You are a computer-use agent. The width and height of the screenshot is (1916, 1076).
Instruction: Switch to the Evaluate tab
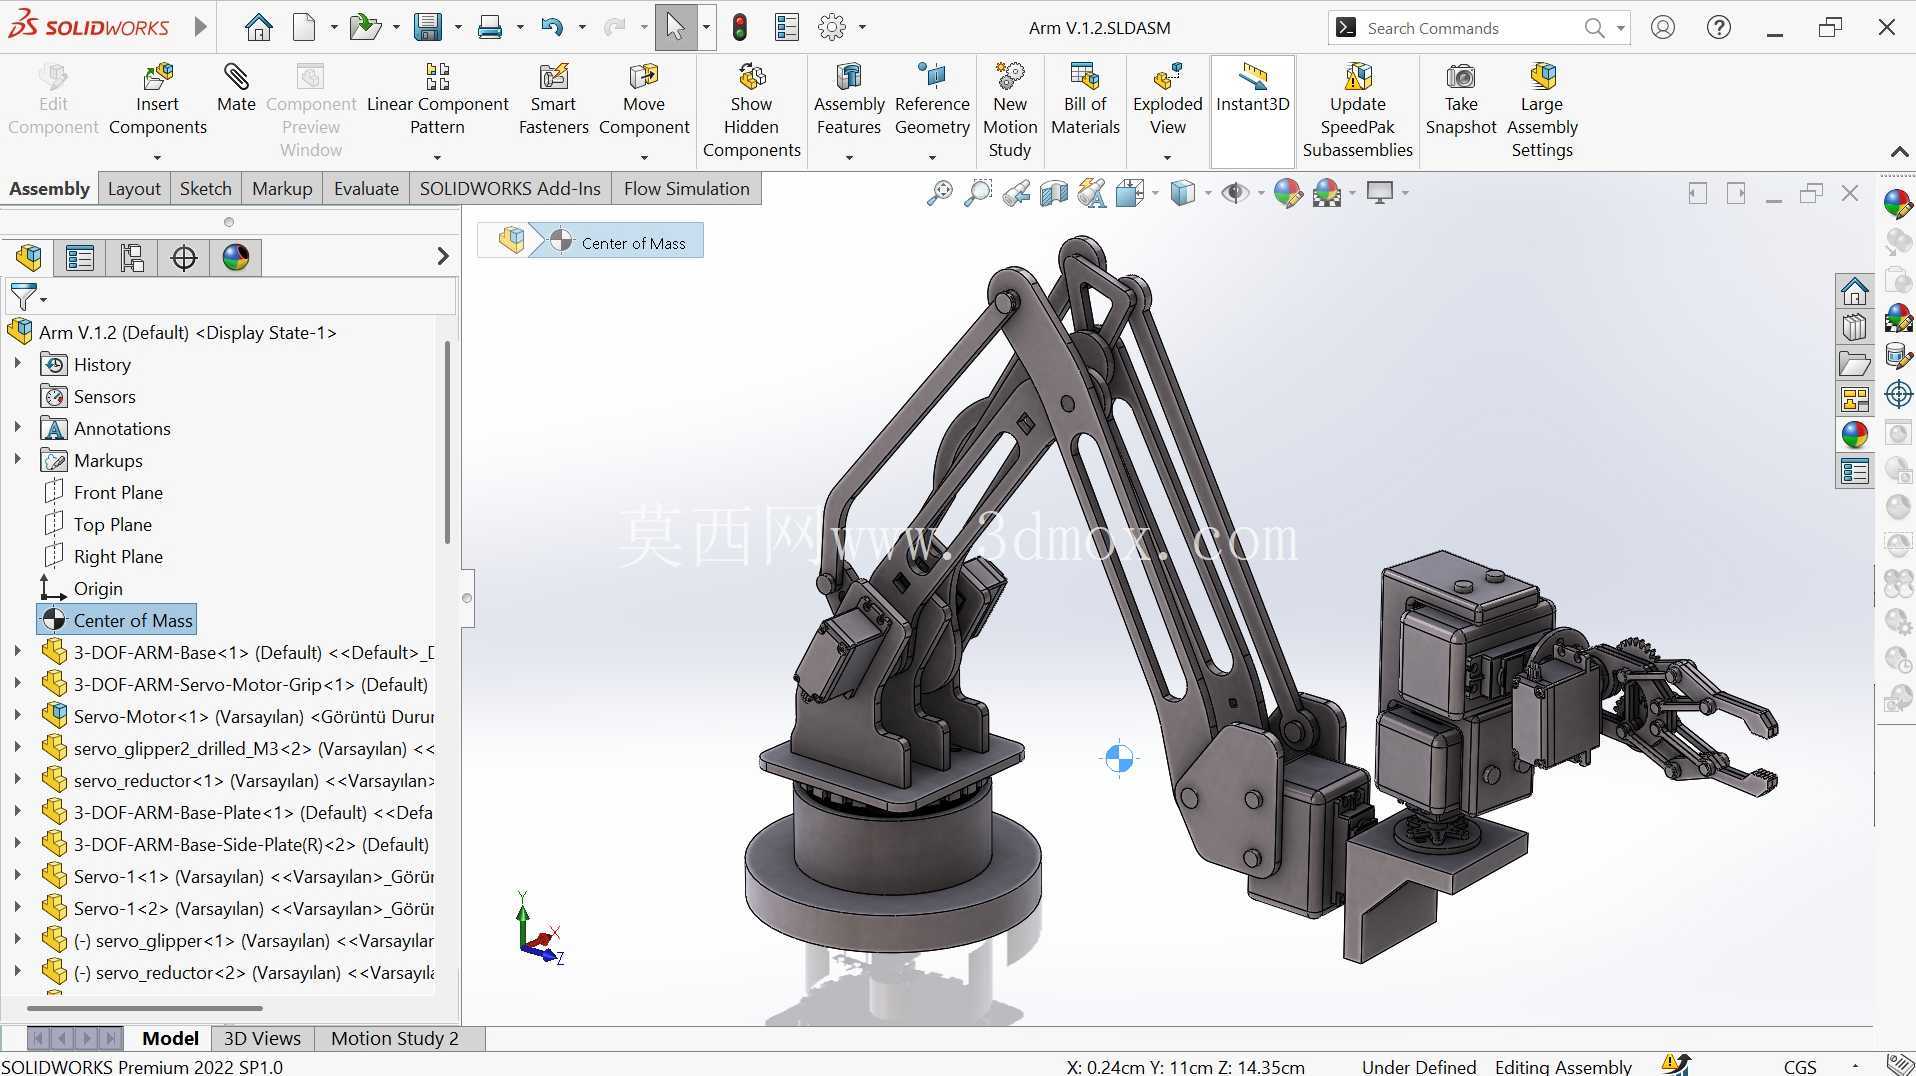pyautogui.click(x=366, y=189)
